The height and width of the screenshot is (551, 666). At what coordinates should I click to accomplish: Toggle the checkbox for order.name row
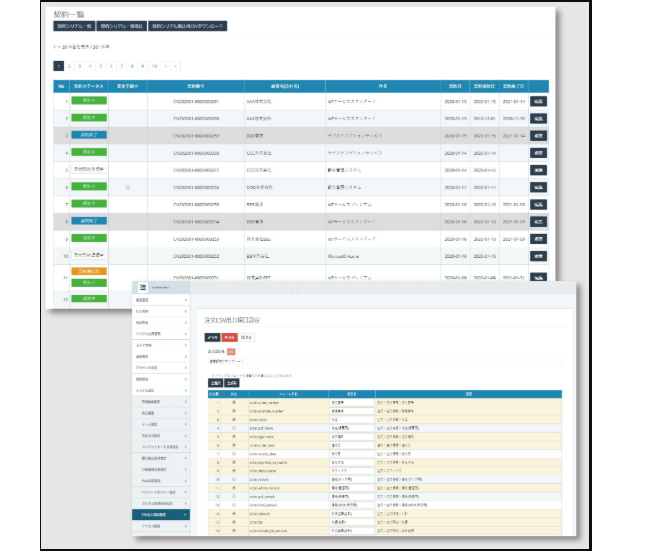233,419
